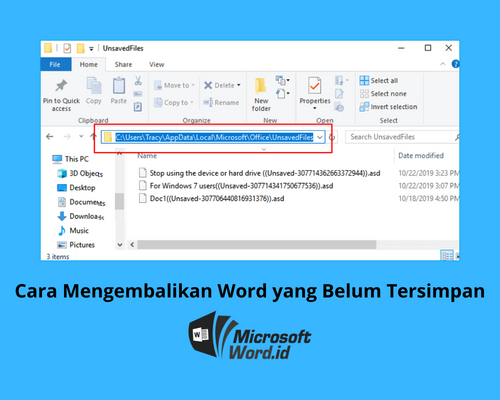Screen dimensions: 500x400
Task: Switch to the Home tab
Action: click(x=89, y=64)
